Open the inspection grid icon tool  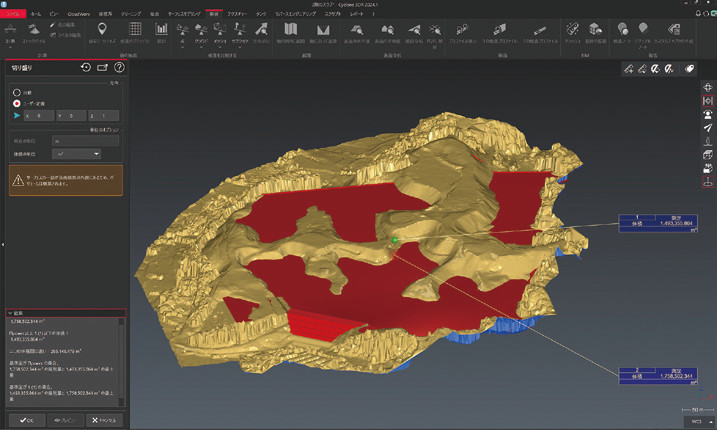[135, 29]
